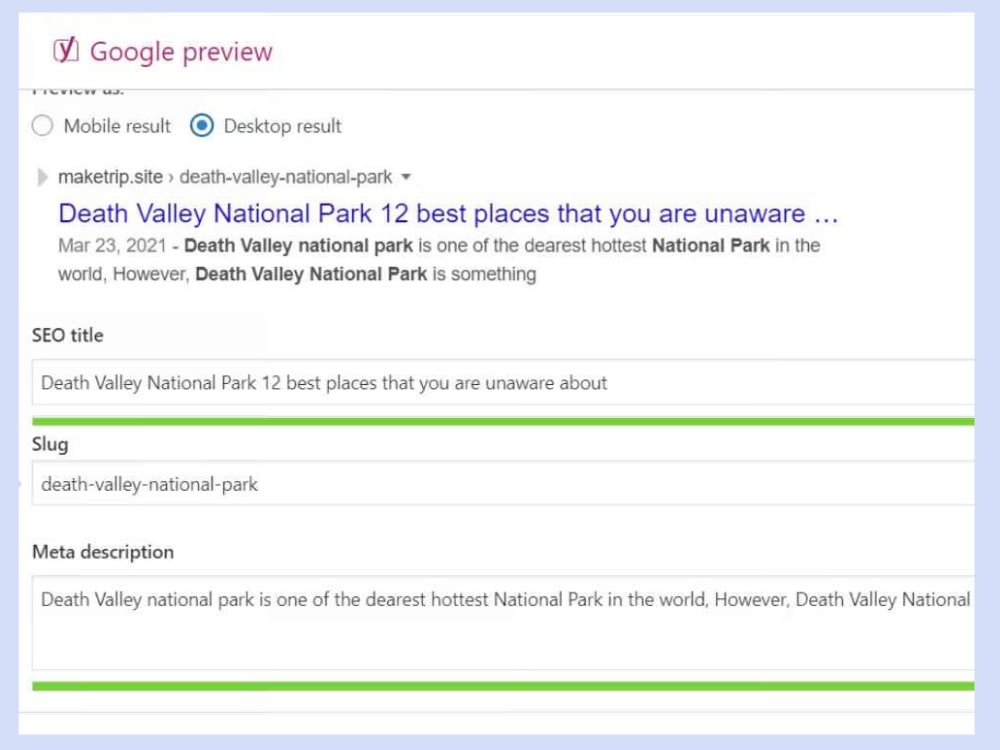Click inside the SEO title input field
1000x750 pixels.
coord(503,382)
